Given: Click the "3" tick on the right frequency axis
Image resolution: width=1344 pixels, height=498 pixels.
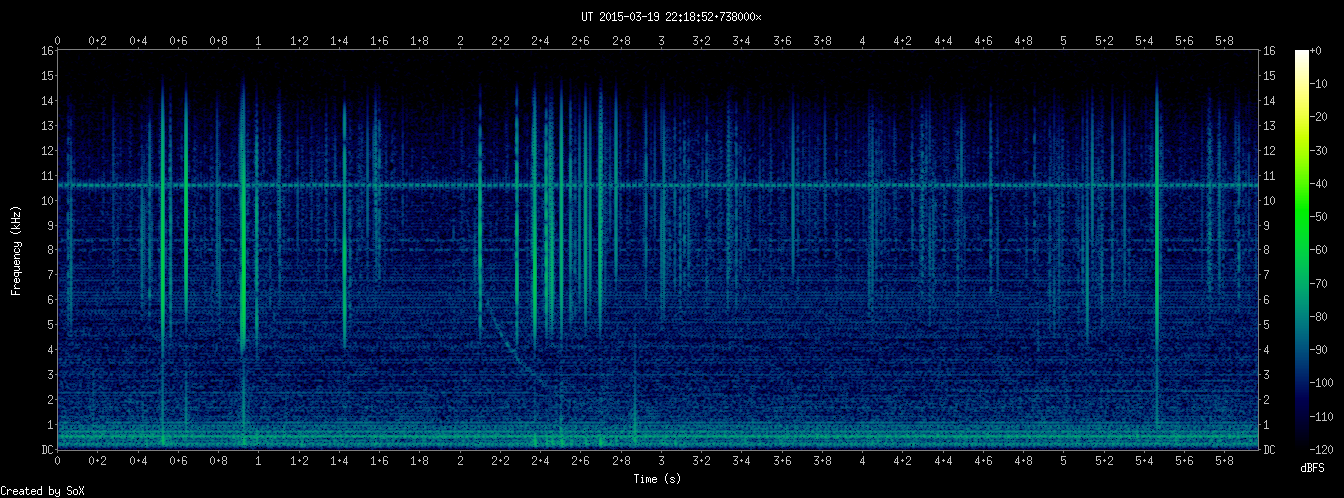Looking at the screenshot, I should pyautogui.click(x=1266, y=374).
